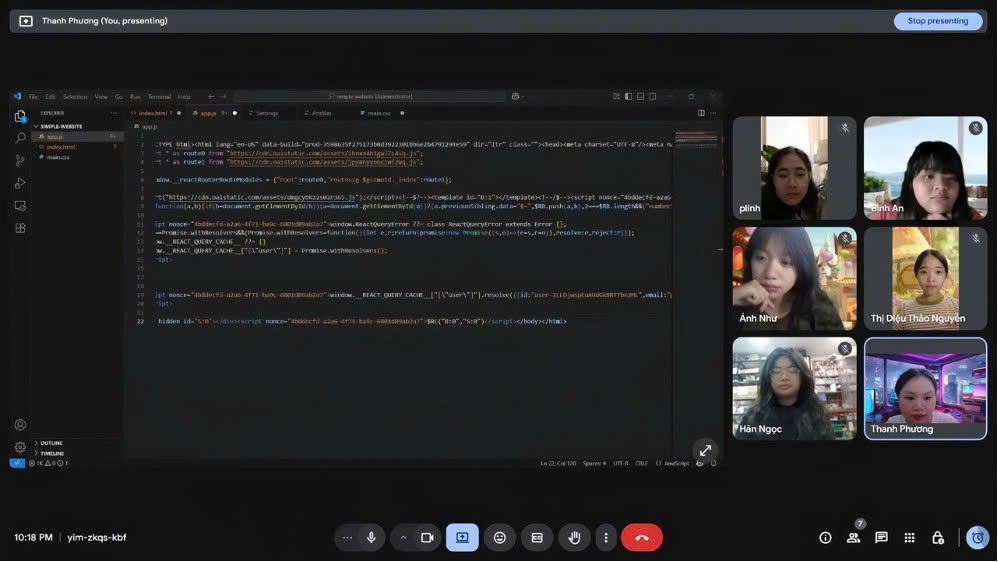The image size is (998, 562).
Task: Click the present screen button
Action: pos(462,537)
